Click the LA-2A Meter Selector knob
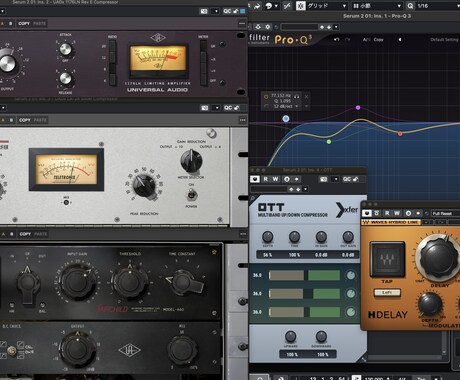The height and width of the screenshot is (380, 460). tap(191, 161)
